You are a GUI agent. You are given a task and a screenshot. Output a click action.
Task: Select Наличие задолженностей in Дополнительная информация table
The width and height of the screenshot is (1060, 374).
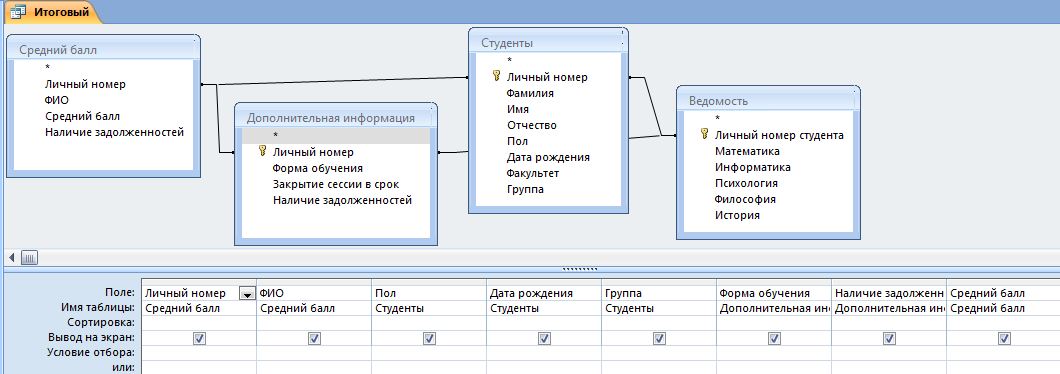pyautogui.click(x=342, y=200)
